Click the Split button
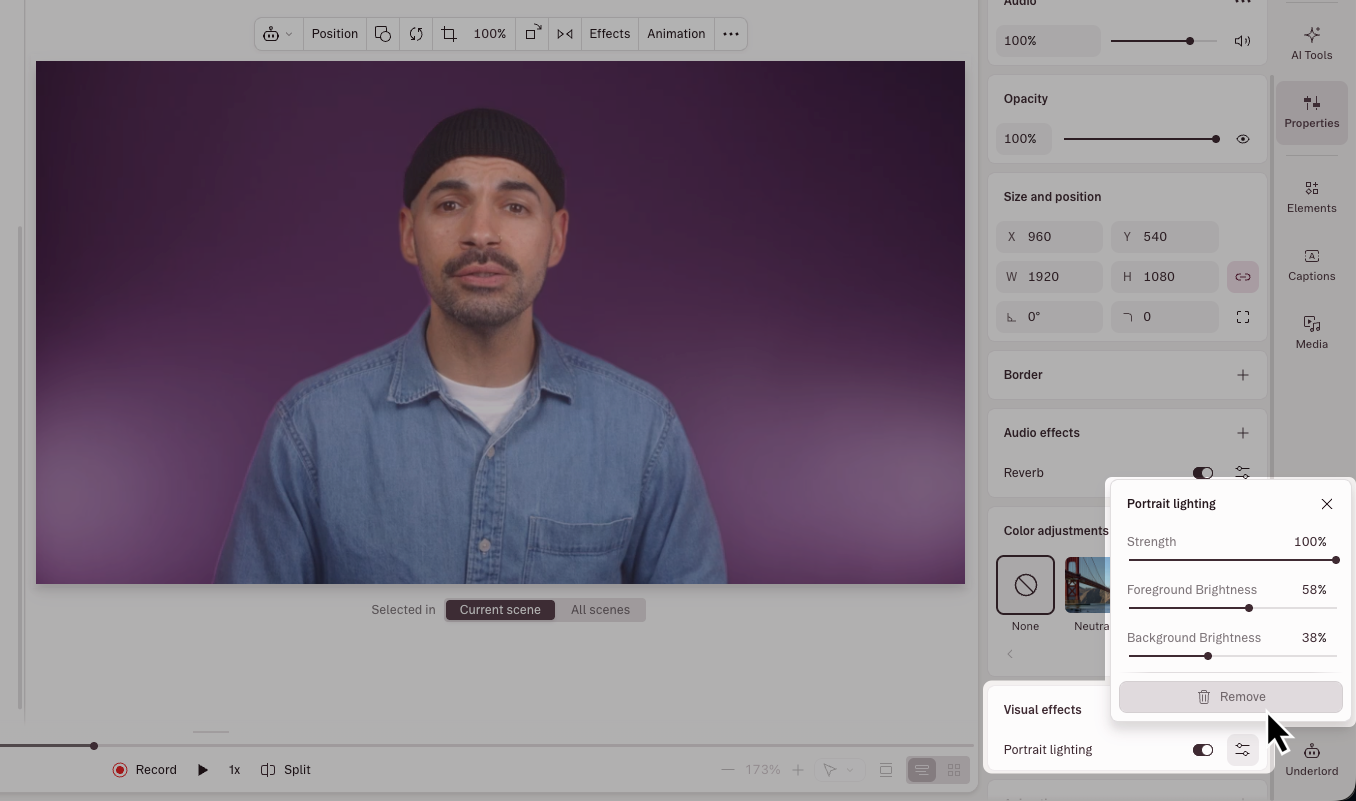This screenshot has width=1356, height=801. click(286, 770)
